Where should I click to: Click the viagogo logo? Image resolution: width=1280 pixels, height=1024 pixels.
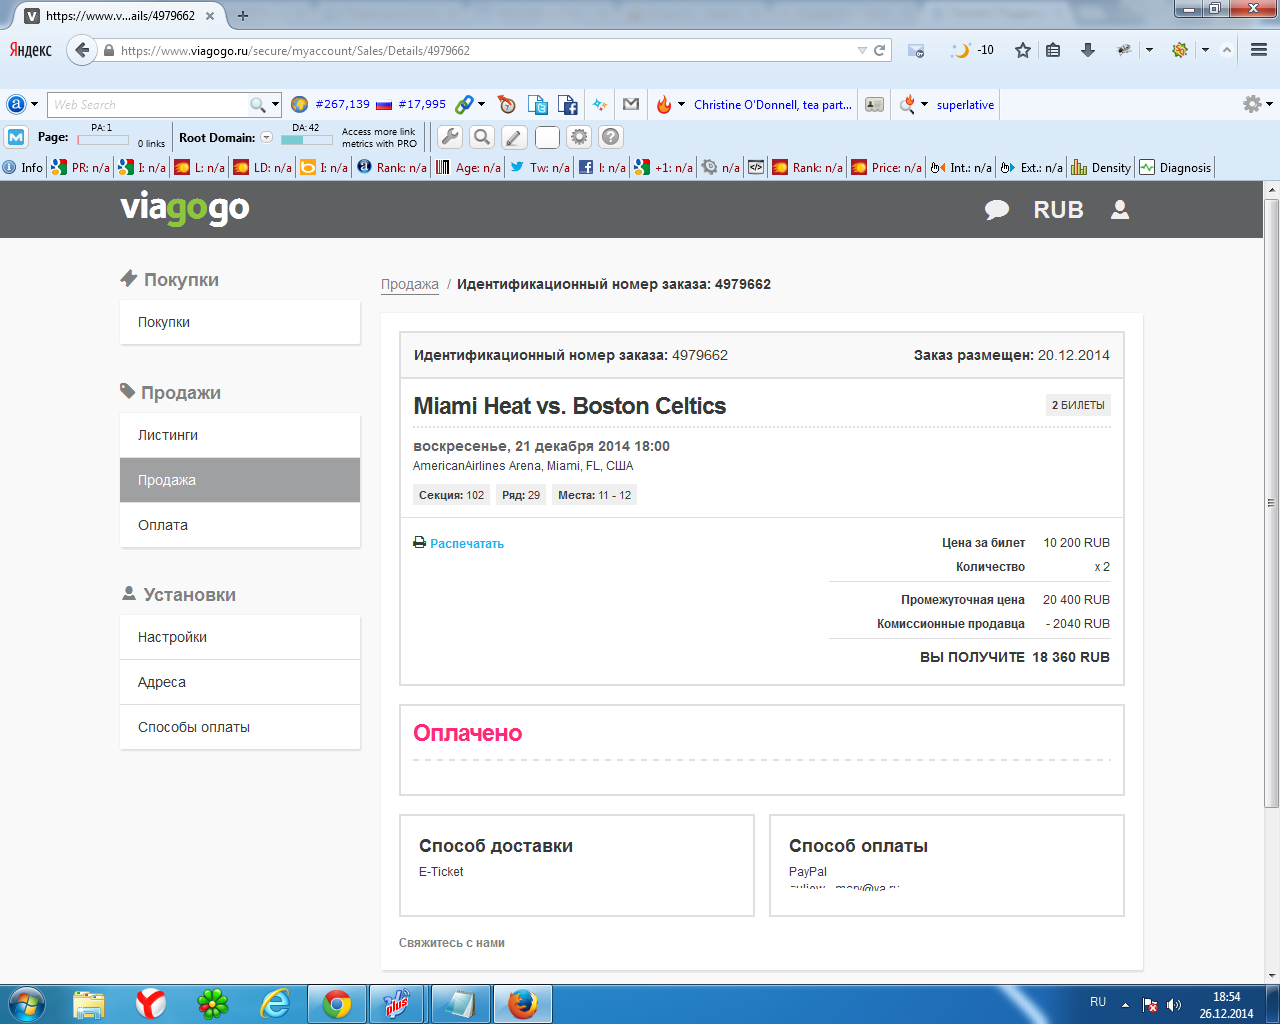(185, 209)
